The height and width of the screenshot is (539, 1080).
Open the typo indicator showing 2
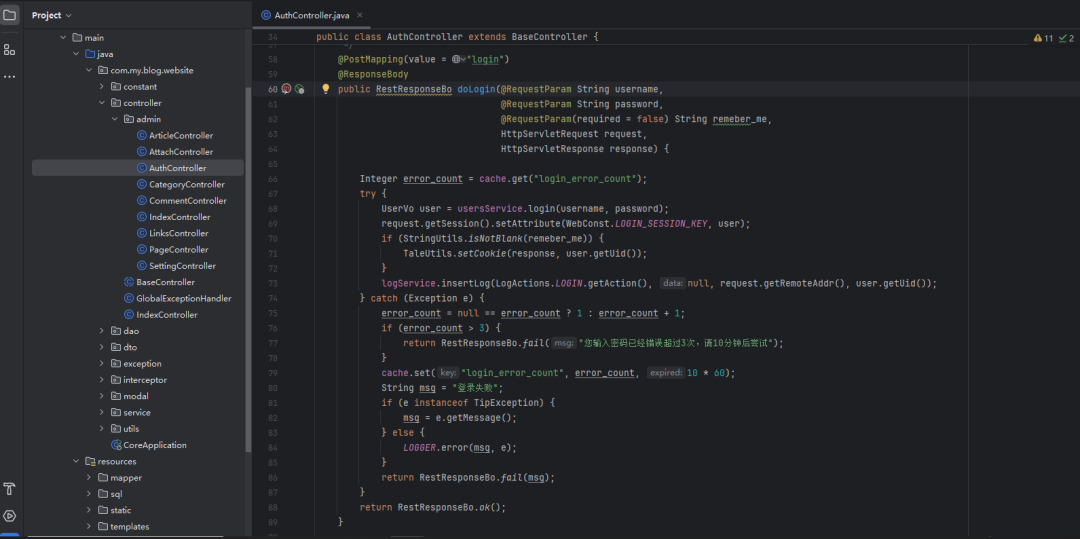tap(1066, 38)
